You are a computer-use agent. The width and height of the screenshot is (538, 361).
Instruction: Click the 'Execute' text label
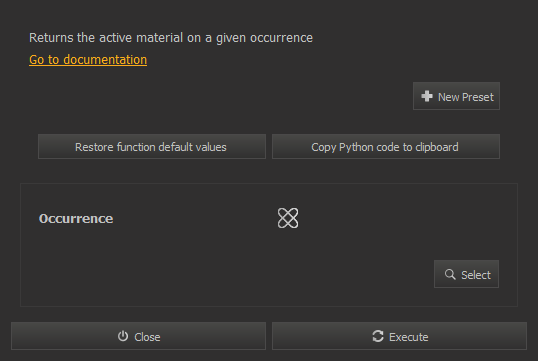pos(408,337)
